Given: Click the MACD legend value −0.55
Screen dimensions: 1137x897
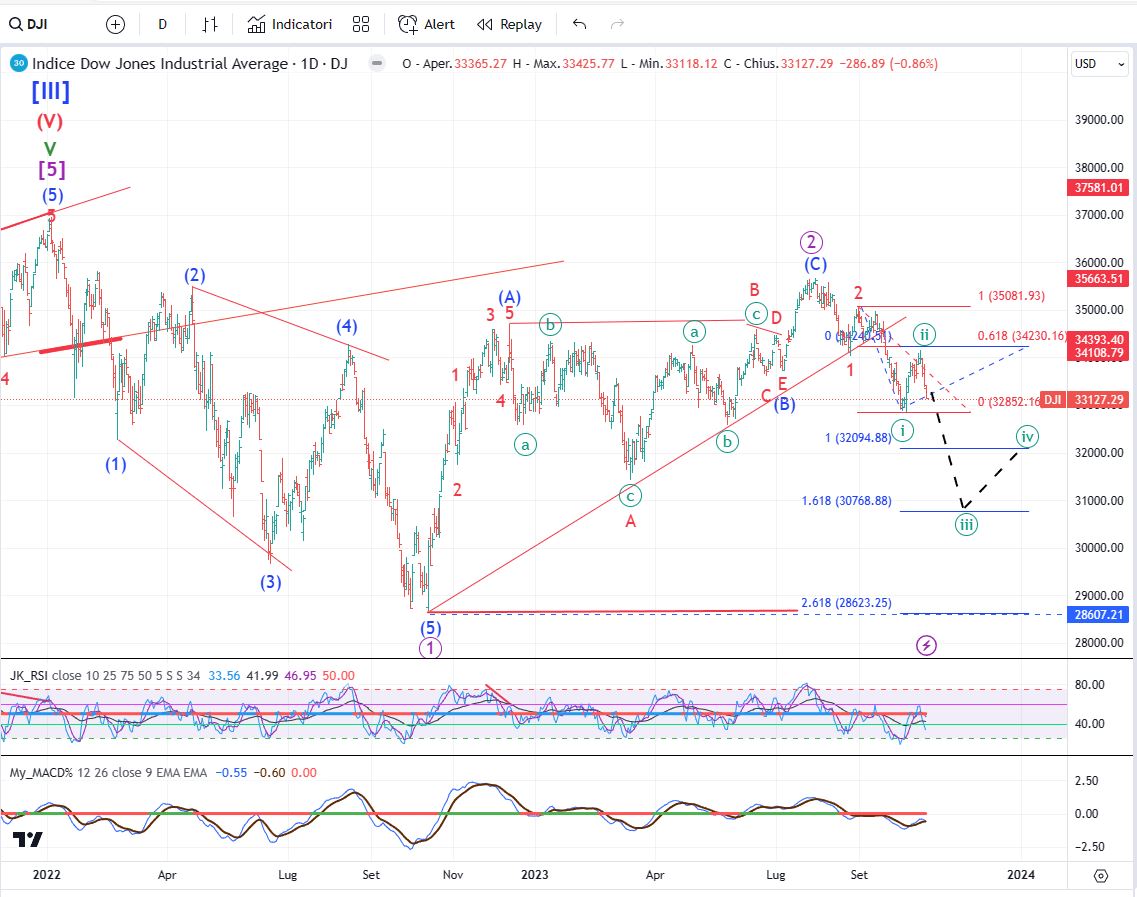Looking at the screenshot, I should (x=233, y=773).
